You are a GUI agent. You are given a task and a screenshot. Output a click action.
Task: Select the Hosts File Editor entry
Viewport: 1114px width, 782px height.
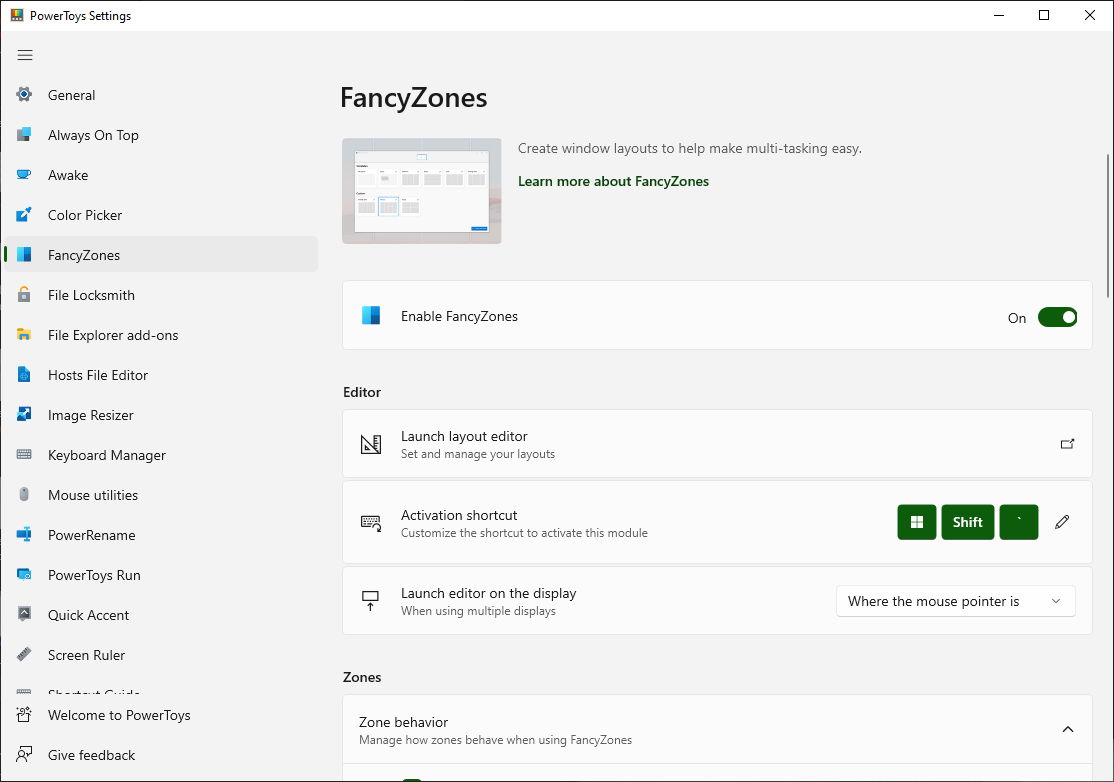click(x=97, y=375)
